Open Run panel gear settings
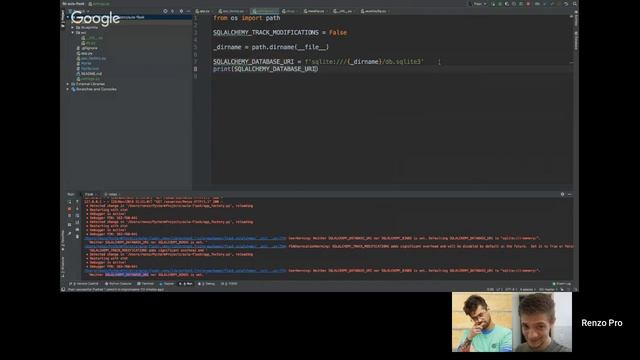The width and height of the screenshot is (640, 360). [562, 194]
